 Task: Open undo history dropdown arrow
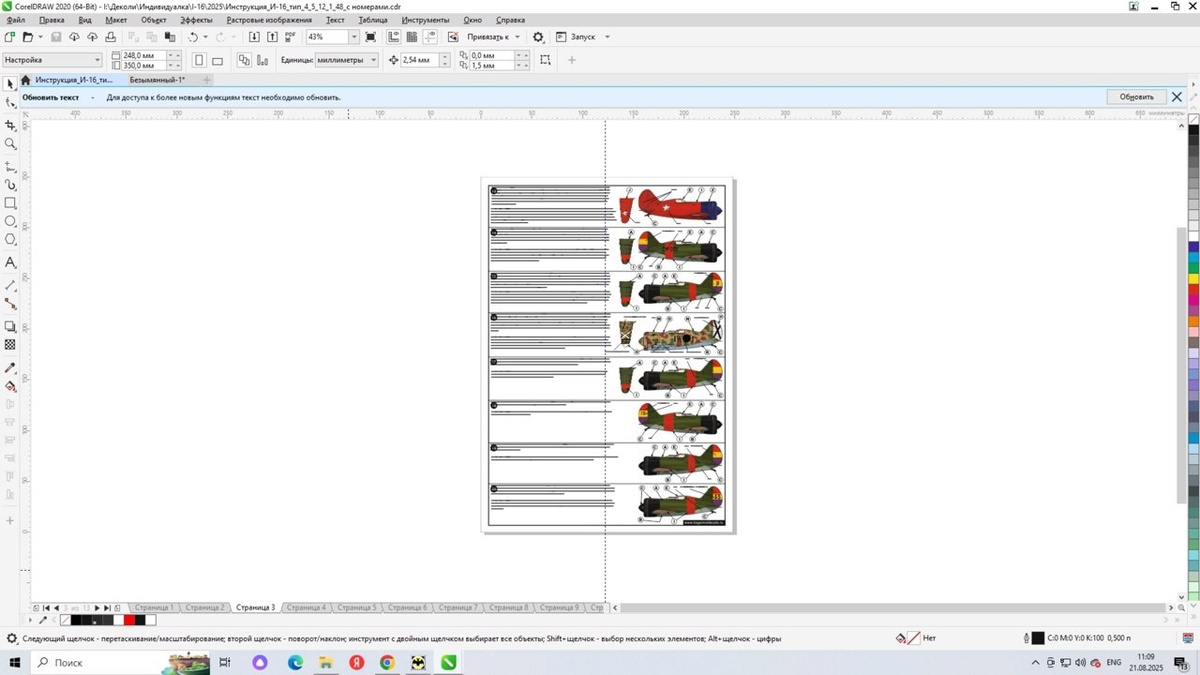coord(205,37)
